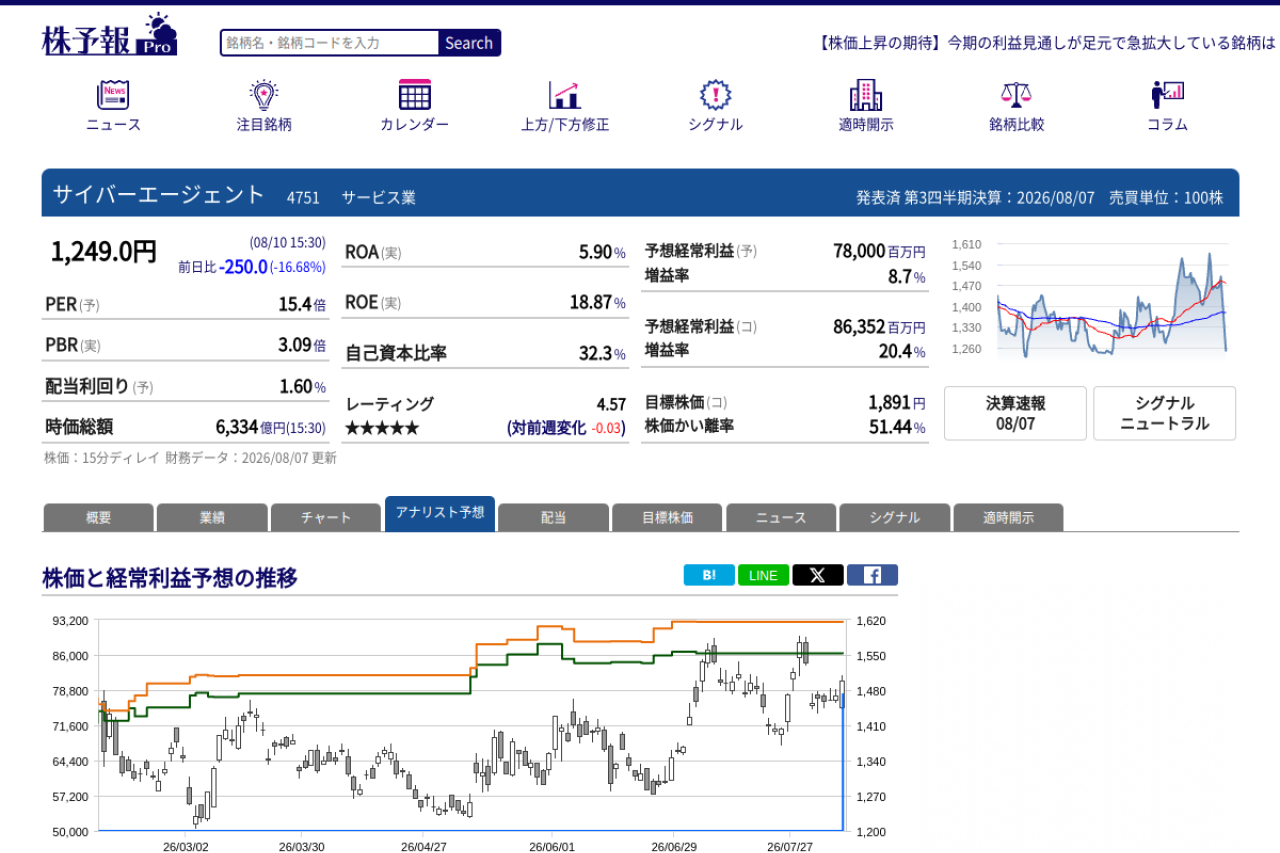Viewport: 1280px width, 853px height.
Task: Click the 株価かい離率 value 51.44%
Action: (x=897, y=427)
